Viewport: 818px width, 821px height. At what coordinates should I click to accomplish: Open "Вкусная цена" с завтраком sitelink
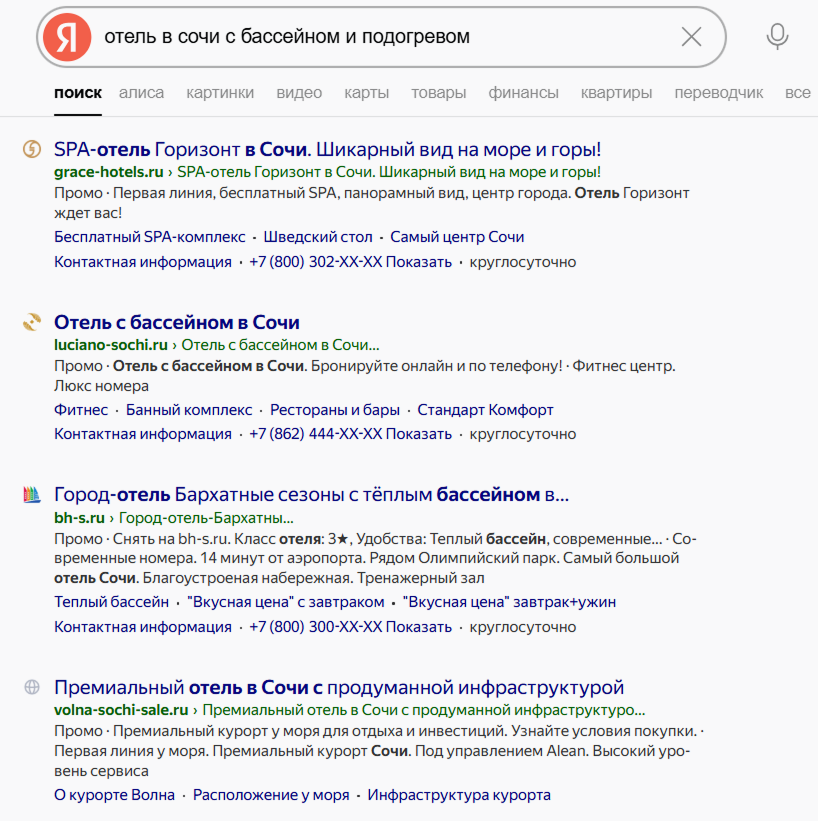(x=286, y=602)
